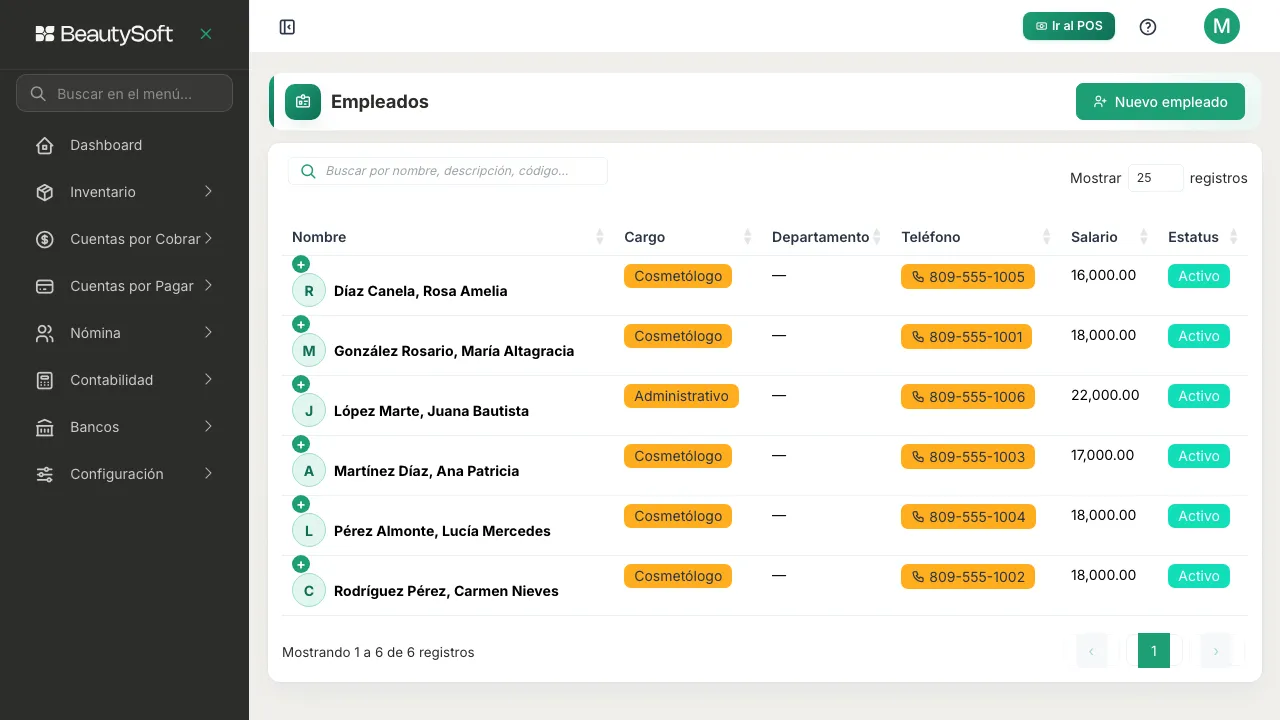This screenshot has height=720, width=1280.
Task: Sort table by Teléfono column
Action: coord(976,237)
